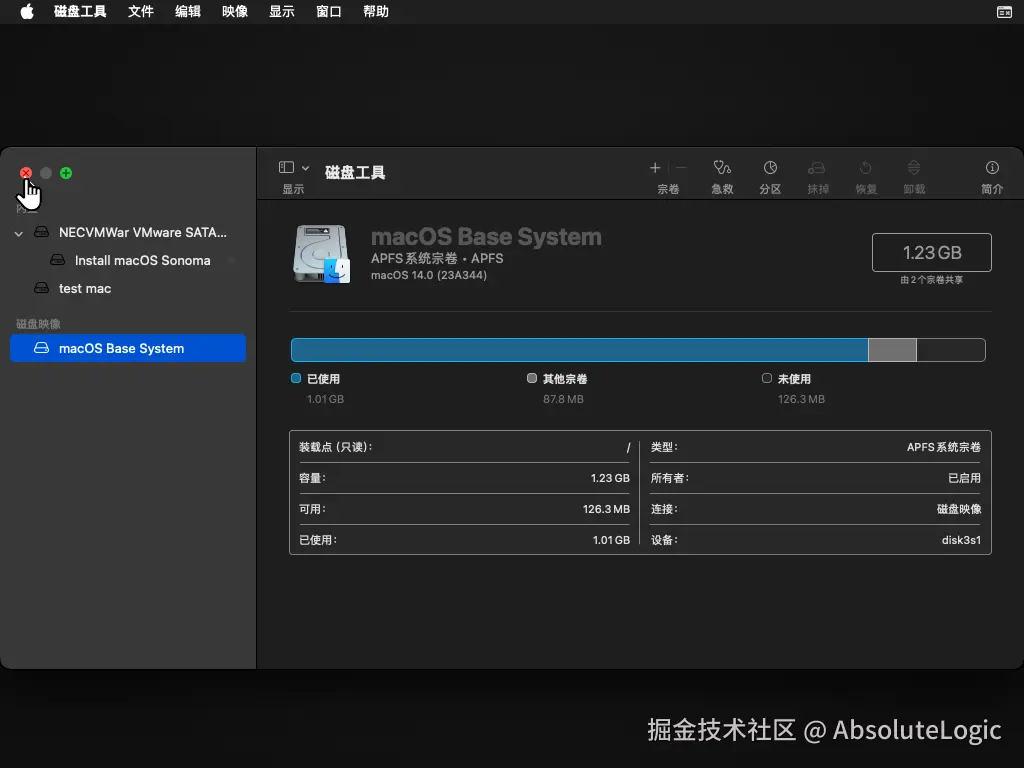
Task: Run First Aid with the 急救 icon
Action: [722, 168]
